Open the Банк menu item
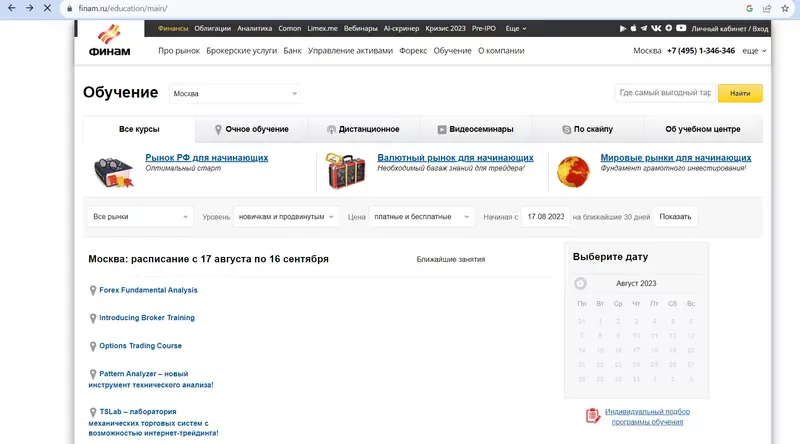The image size is (800, 444). coord(292,51)
